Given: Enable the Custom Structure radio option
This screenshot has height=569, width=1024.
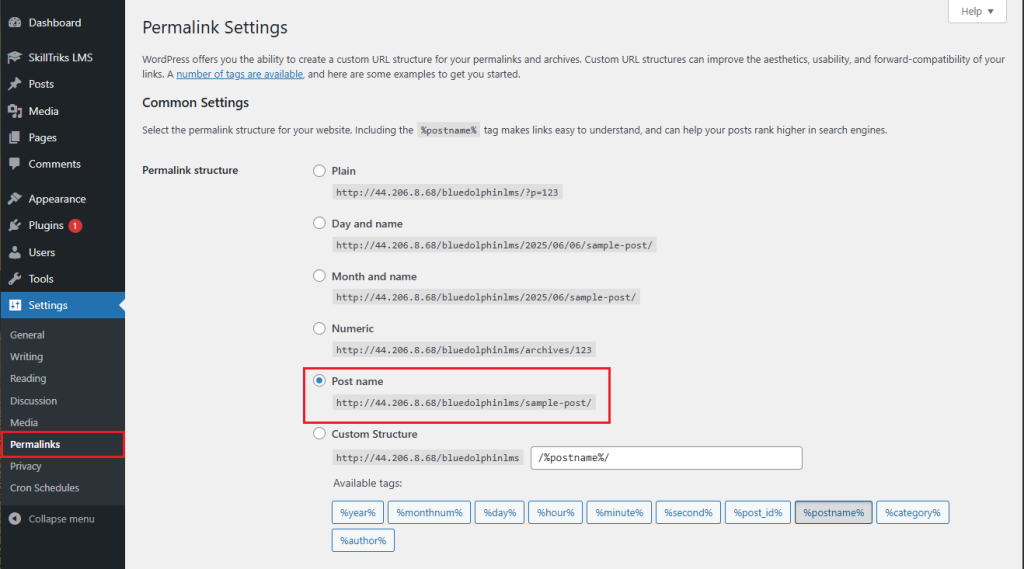Looking at the screenshot, I should pos(320,434).
